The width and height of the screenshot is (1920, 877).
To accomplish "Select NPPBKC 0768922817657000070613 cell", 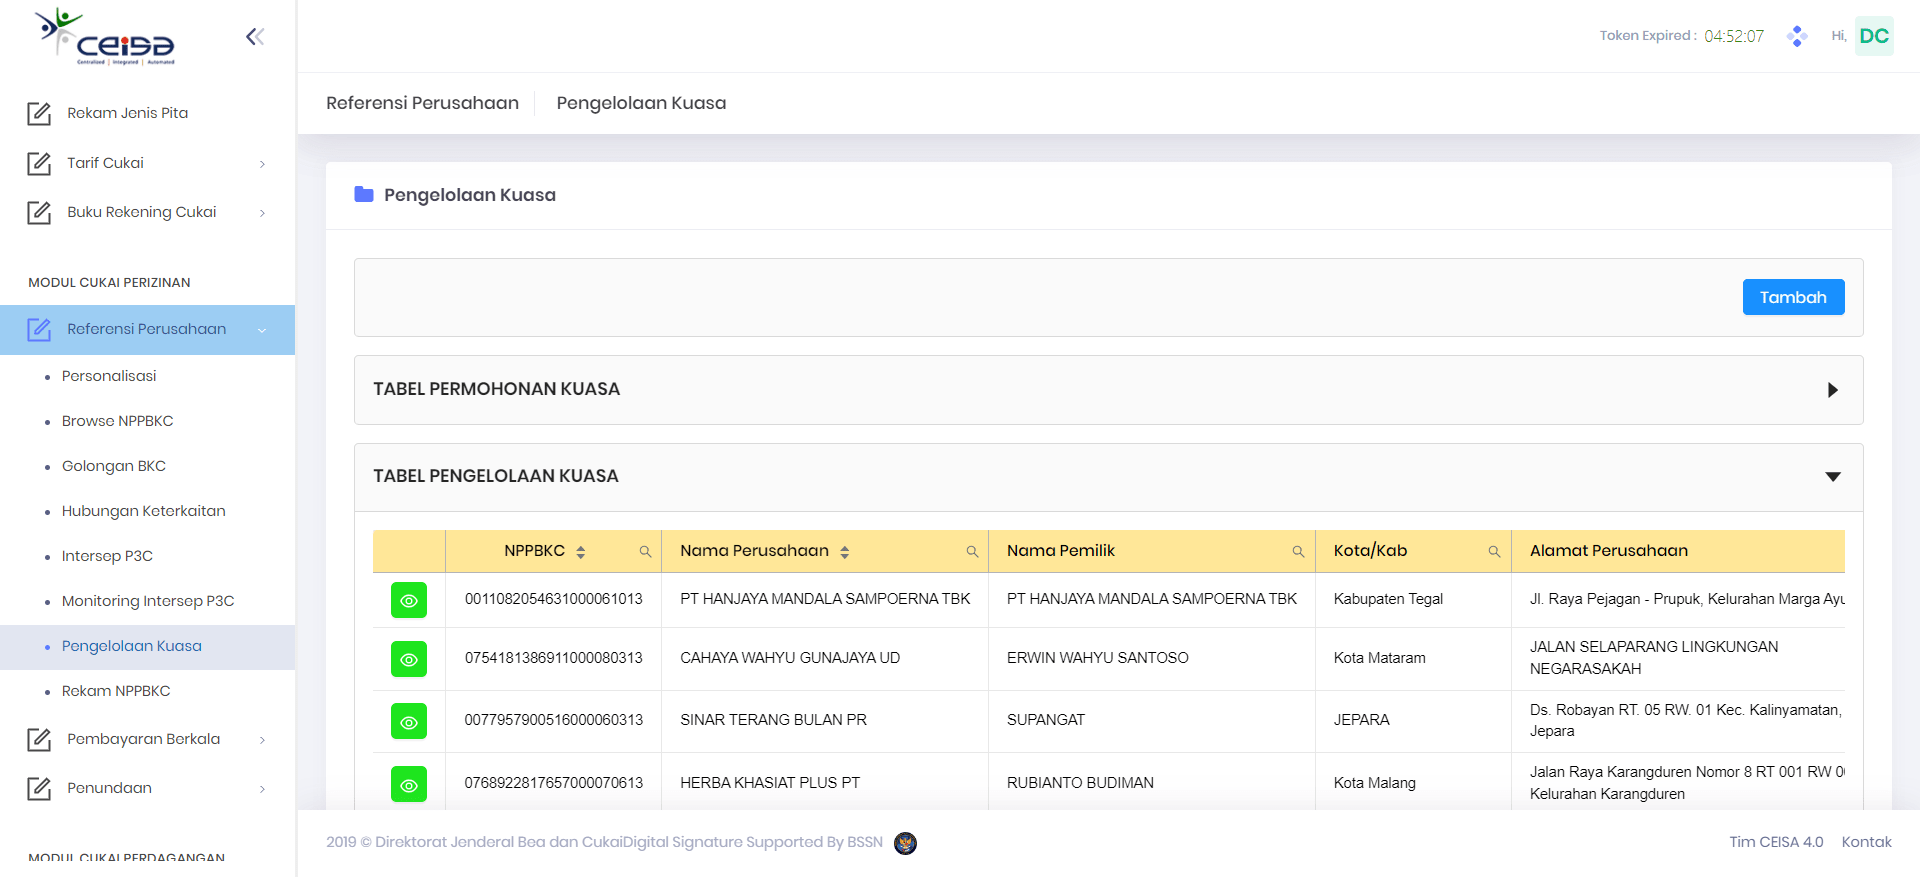I will [553, 783].
